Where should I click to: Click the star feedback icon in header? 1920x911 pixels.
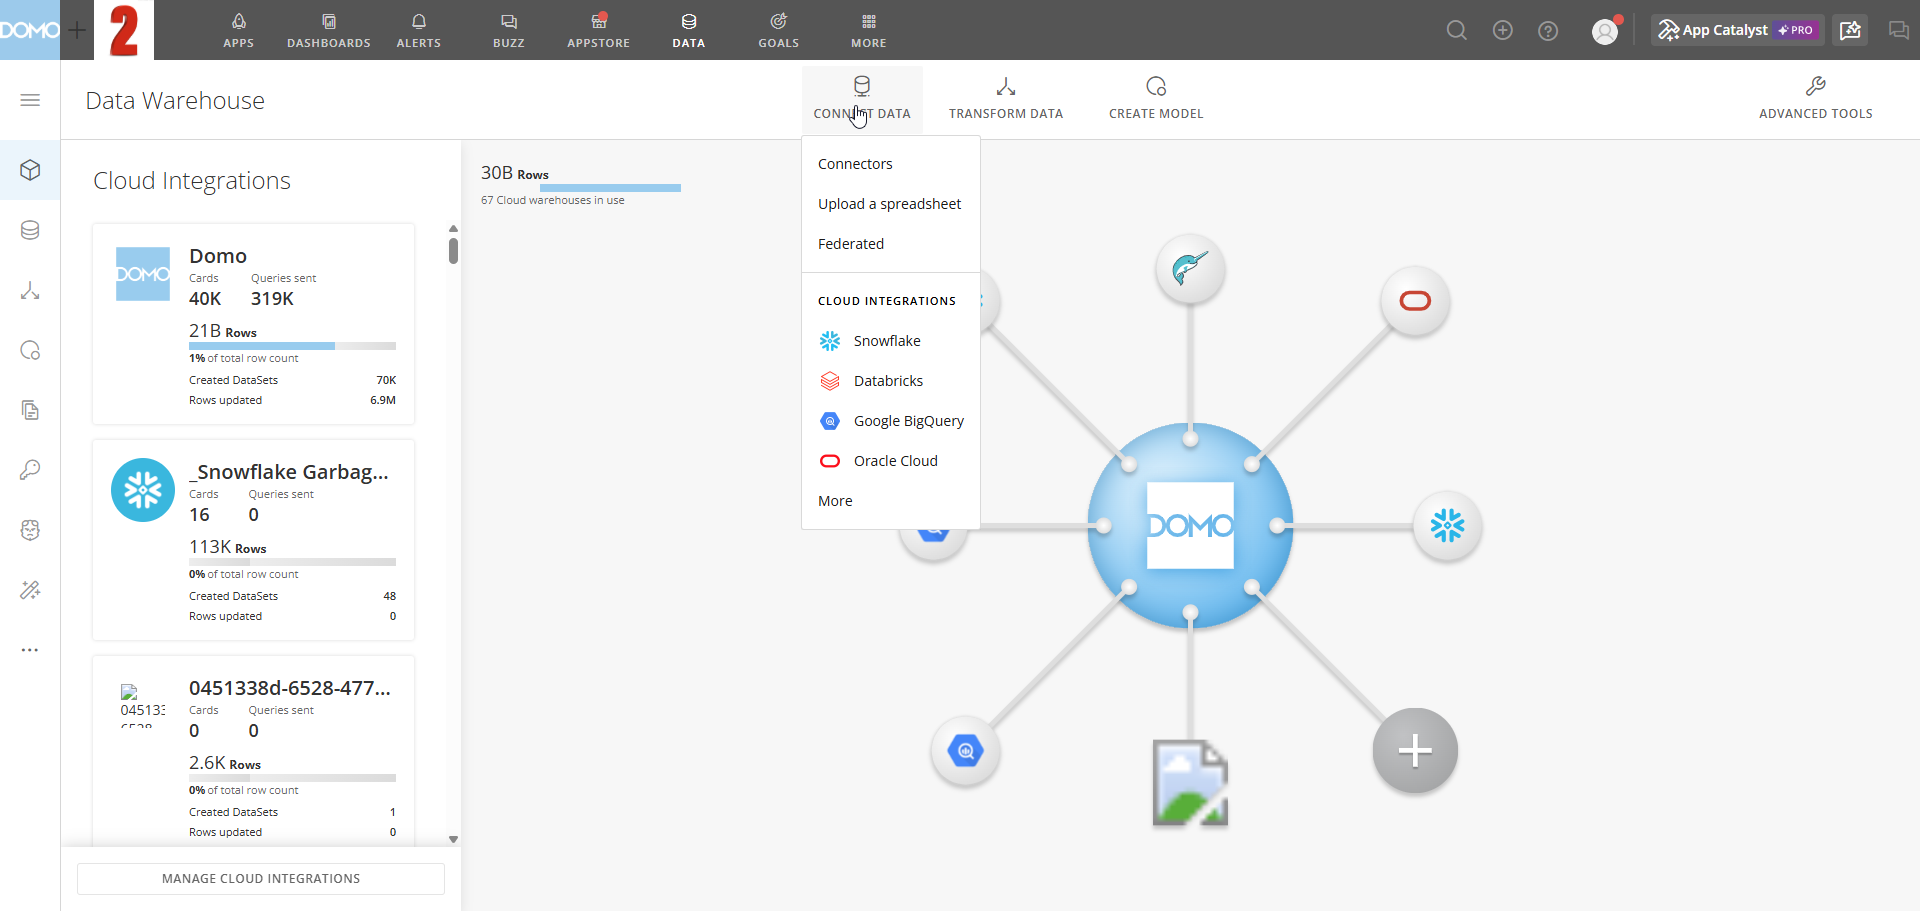[1851, 30]
